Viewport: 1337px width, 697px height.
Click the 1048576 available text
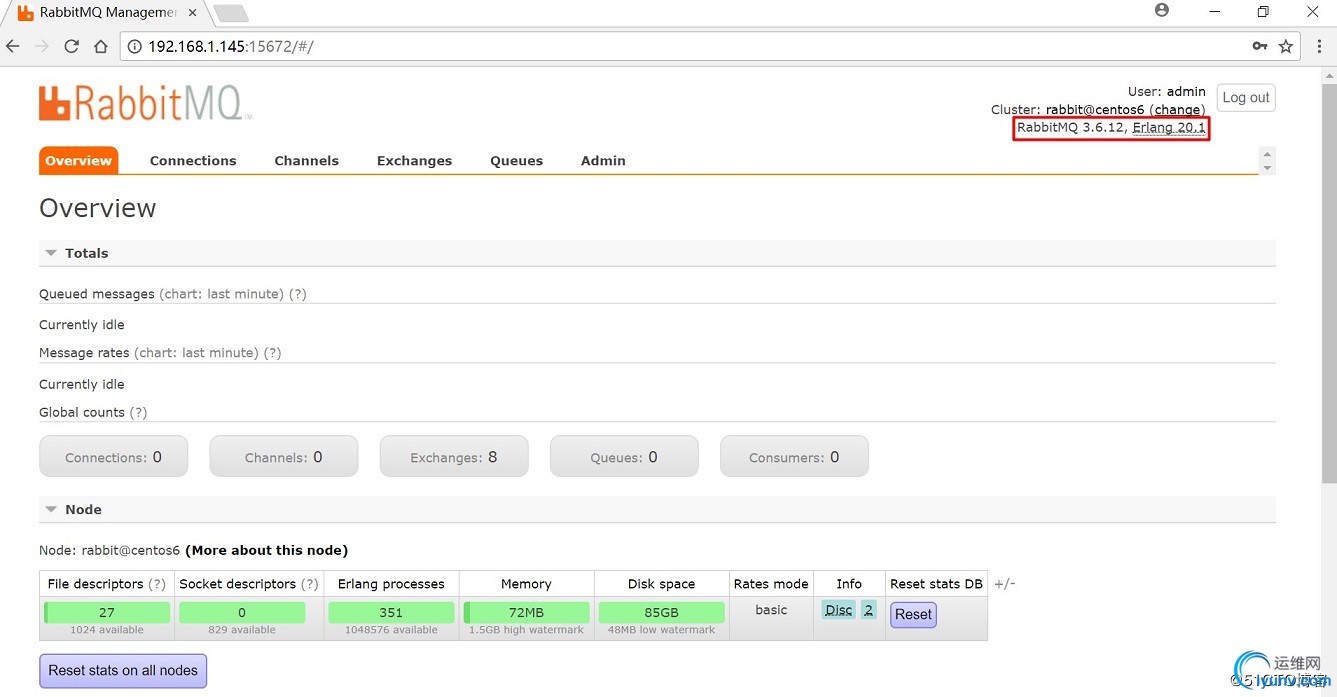click(391, 630)
